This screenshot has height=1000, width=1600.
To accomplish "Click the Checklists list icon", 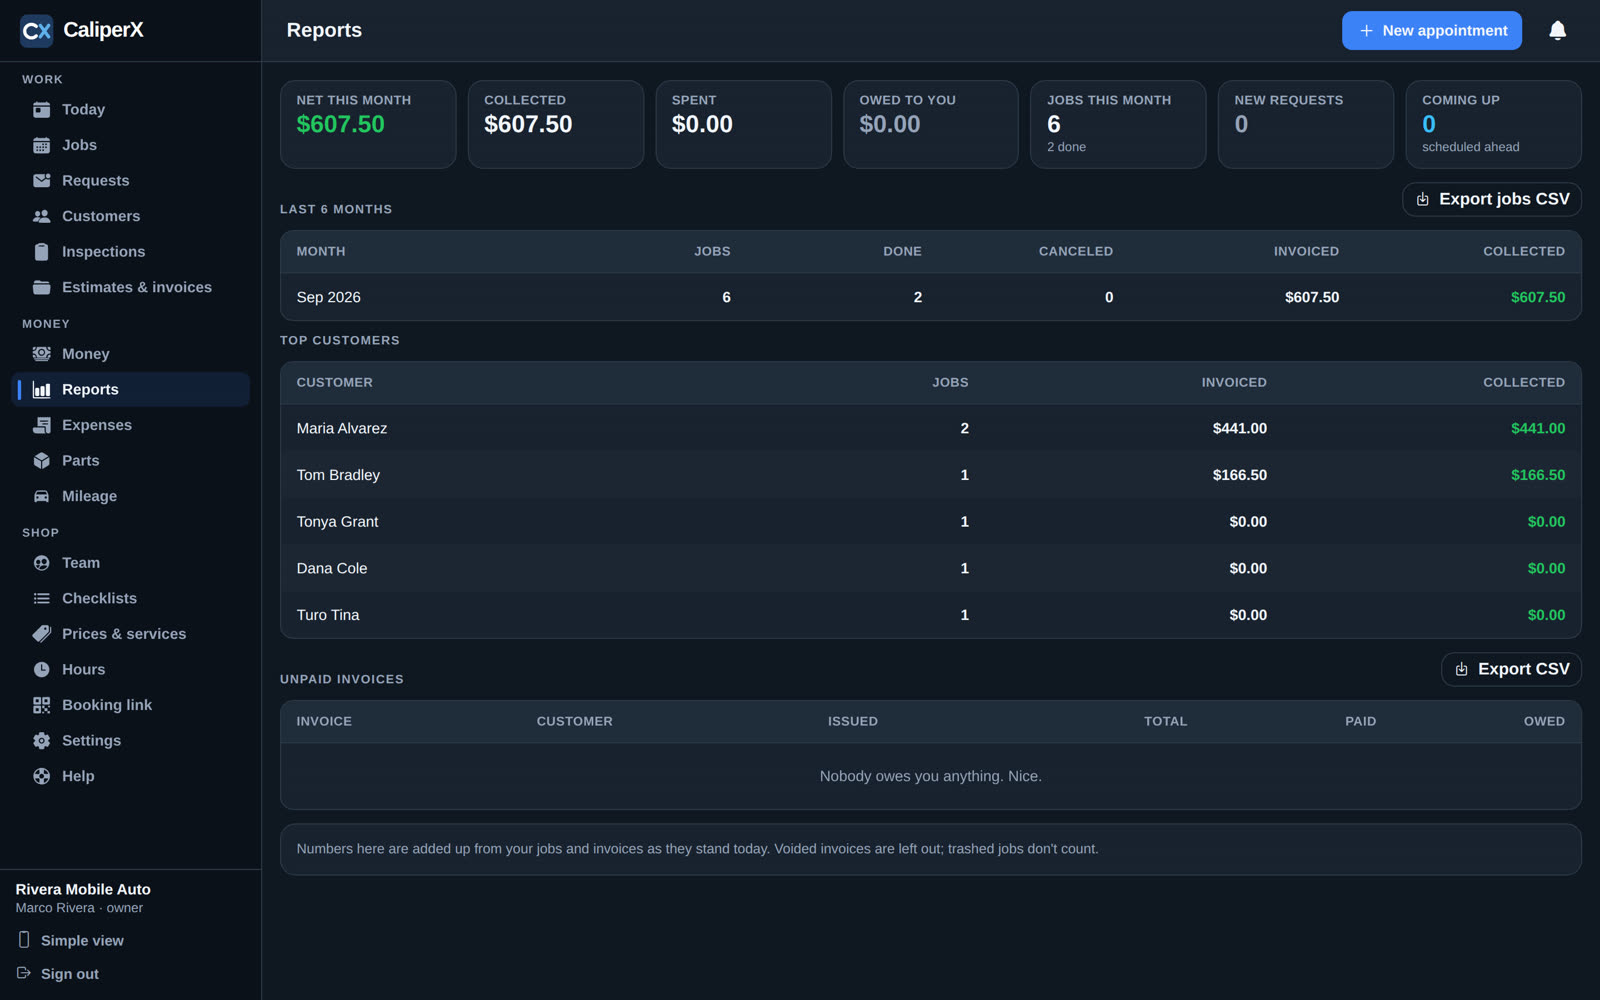I will click(41, 599).
